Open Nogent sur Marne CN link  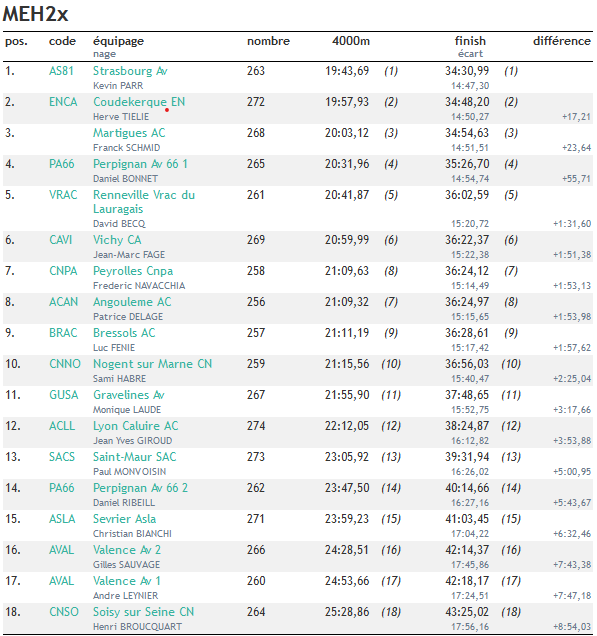(152, 364)
